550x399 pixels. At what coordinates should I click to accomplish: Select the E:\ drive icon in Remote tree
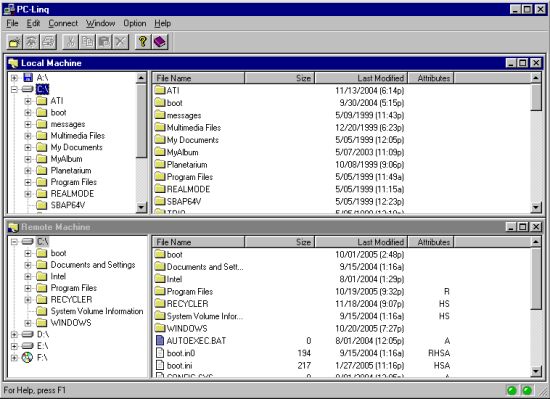point(27,346)
